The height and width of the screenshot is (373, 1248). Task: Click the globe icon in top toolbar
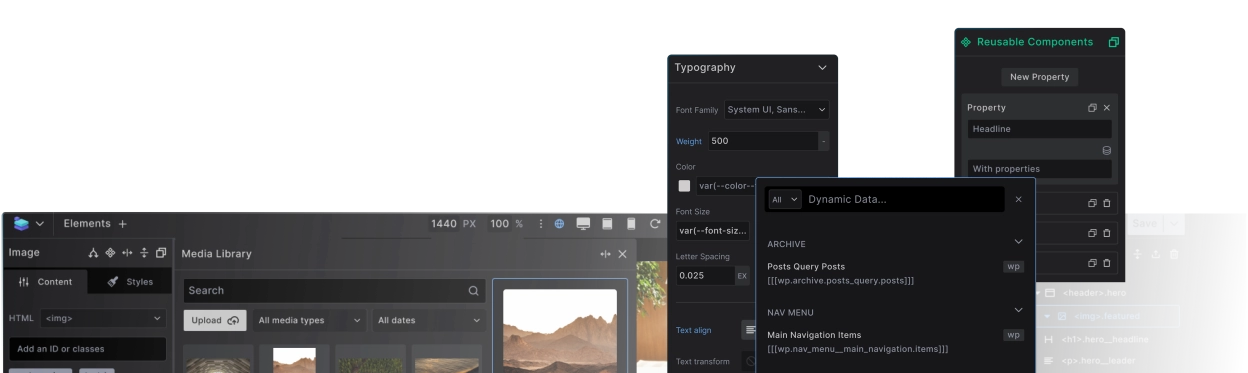[560, 223]
